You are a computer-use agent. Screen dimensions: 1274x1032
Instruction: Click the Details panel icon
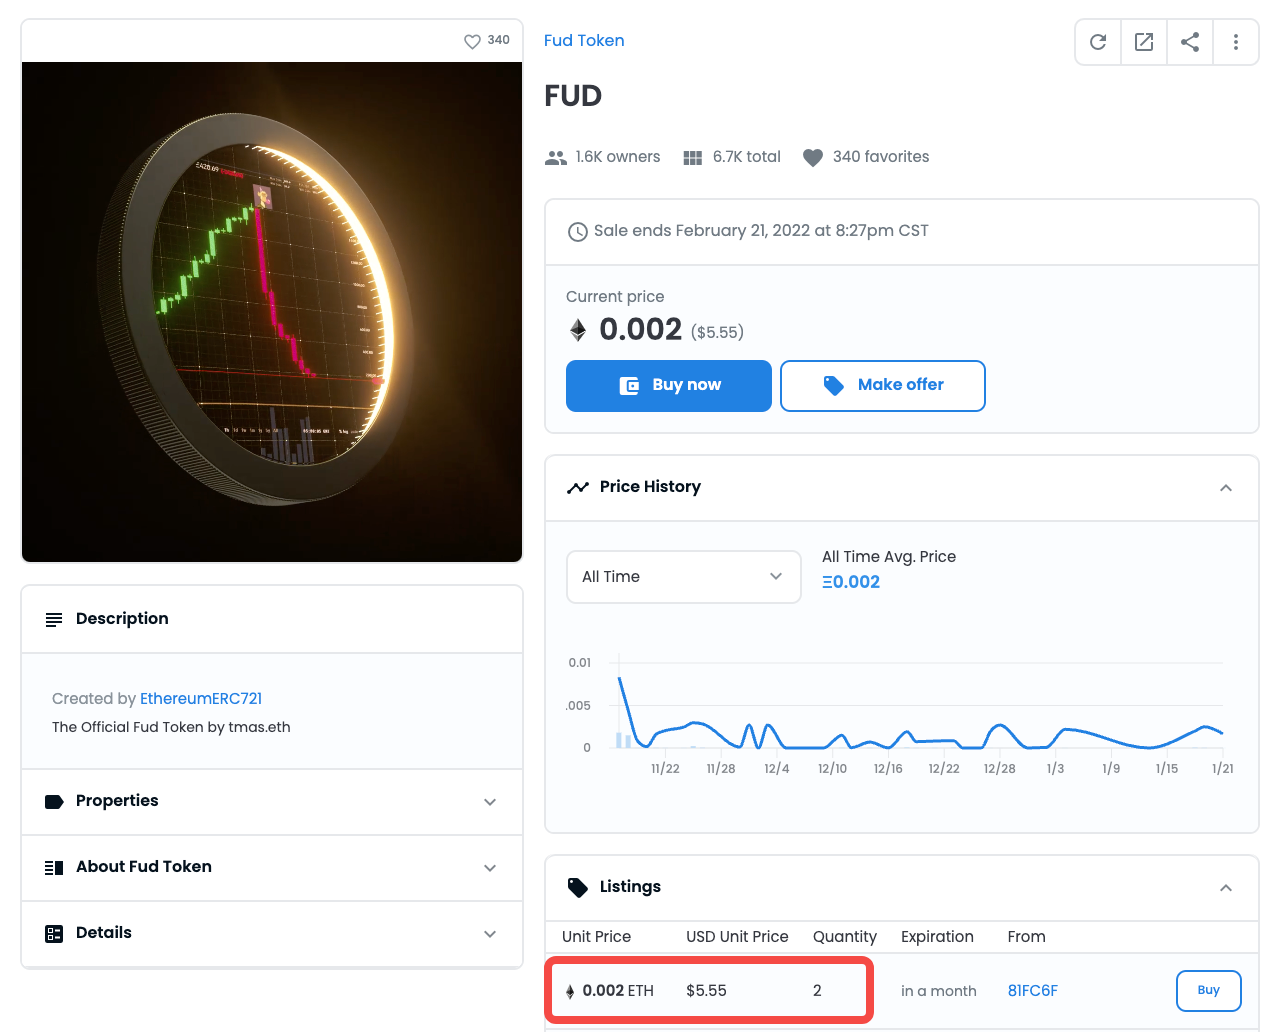pos(54,934)
